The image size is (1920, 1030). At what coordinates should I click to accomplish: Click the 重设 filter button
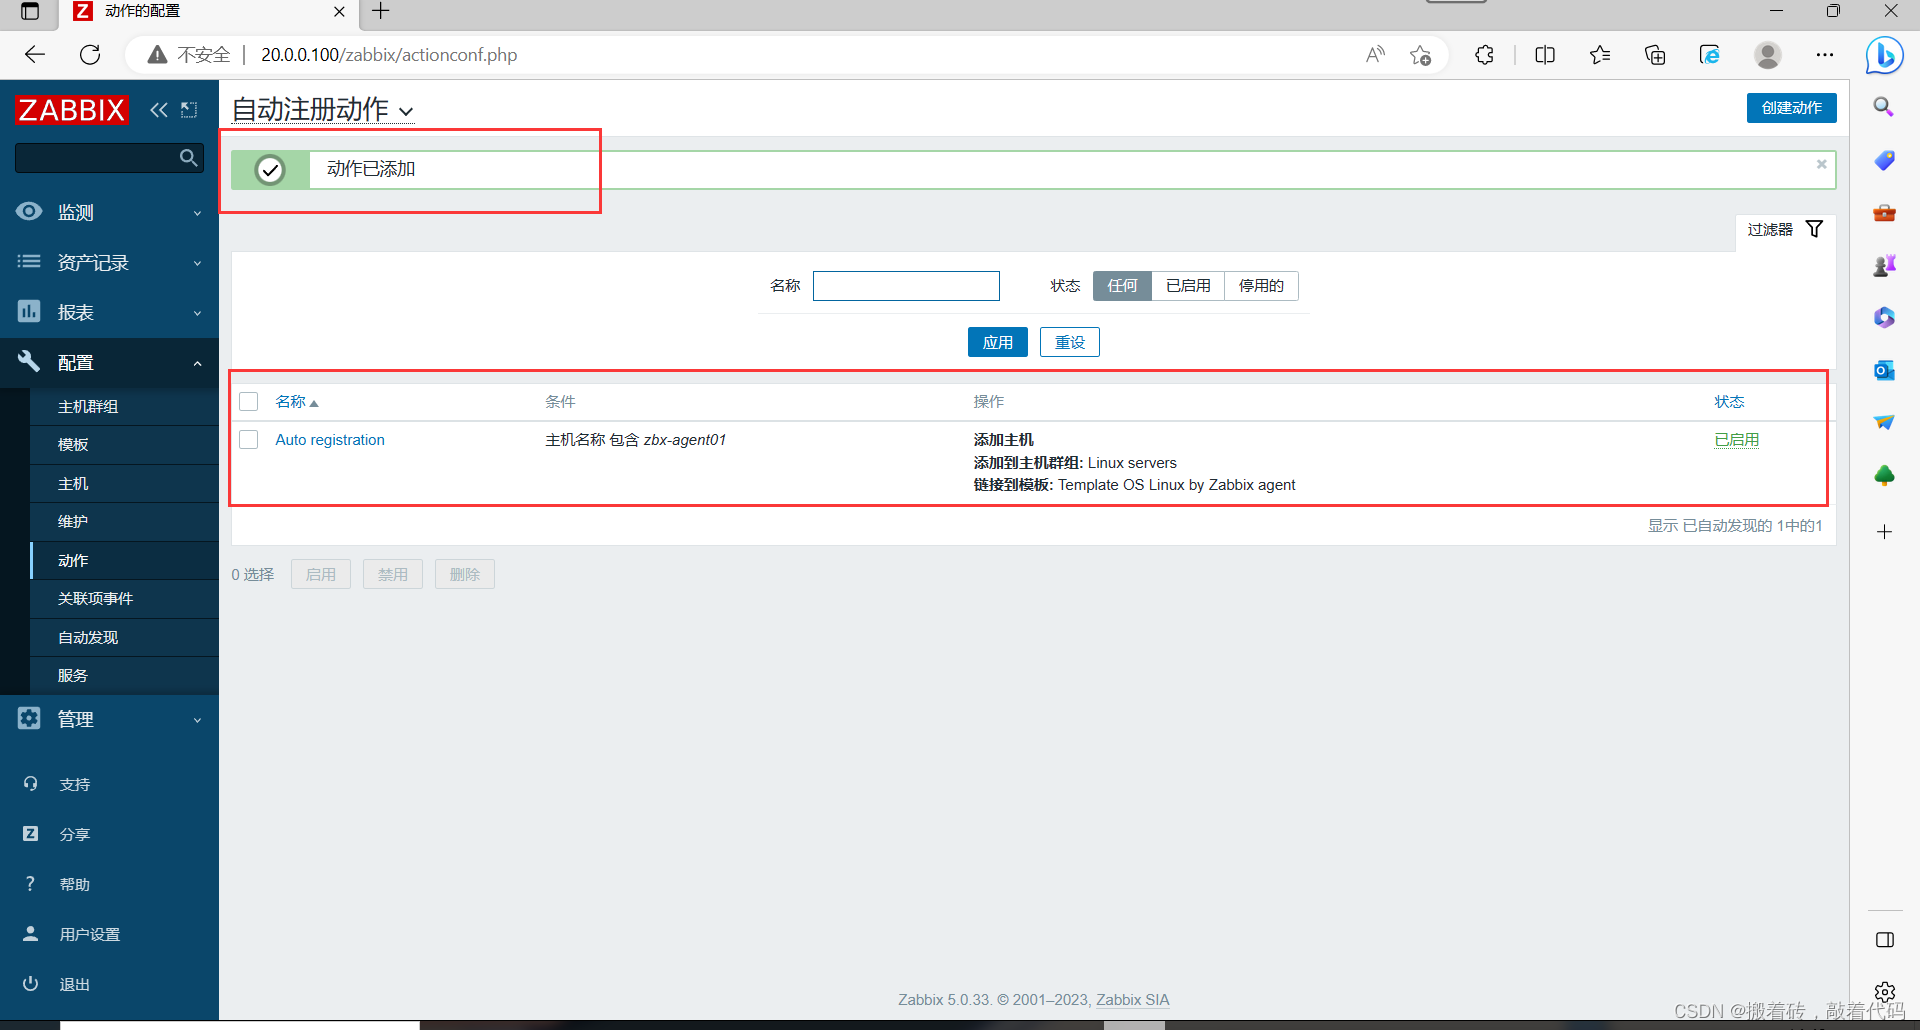[x=1069, y=342]
